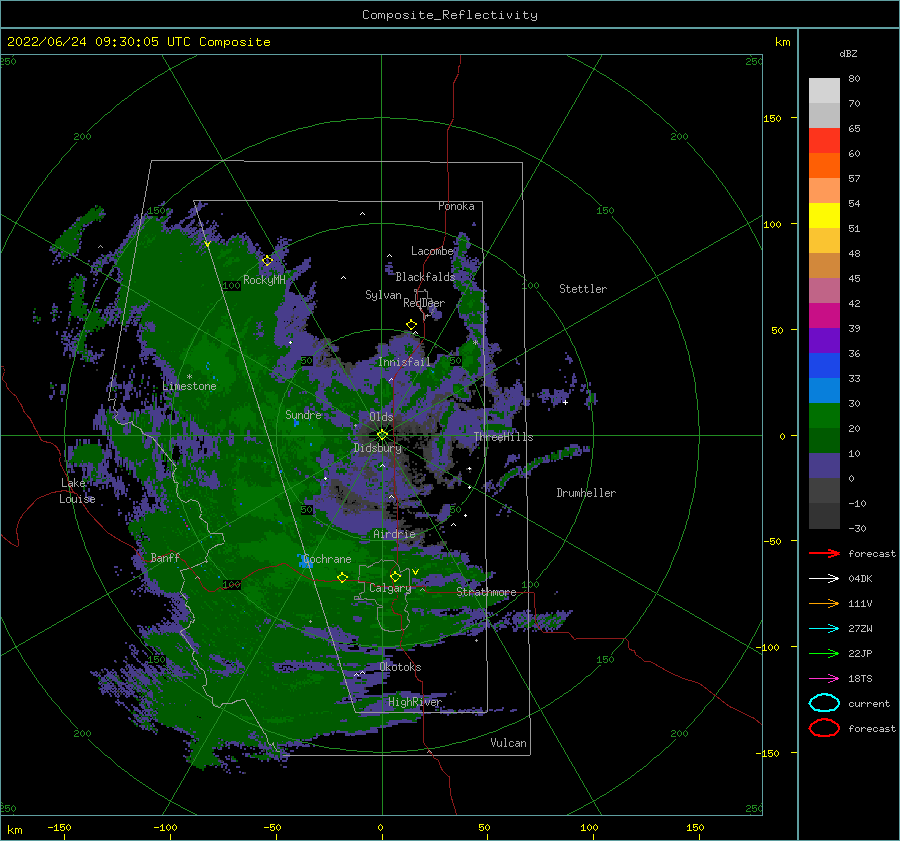Select the dark gray -30 to -10 swatch
The image size is (900, 841).
824,515
